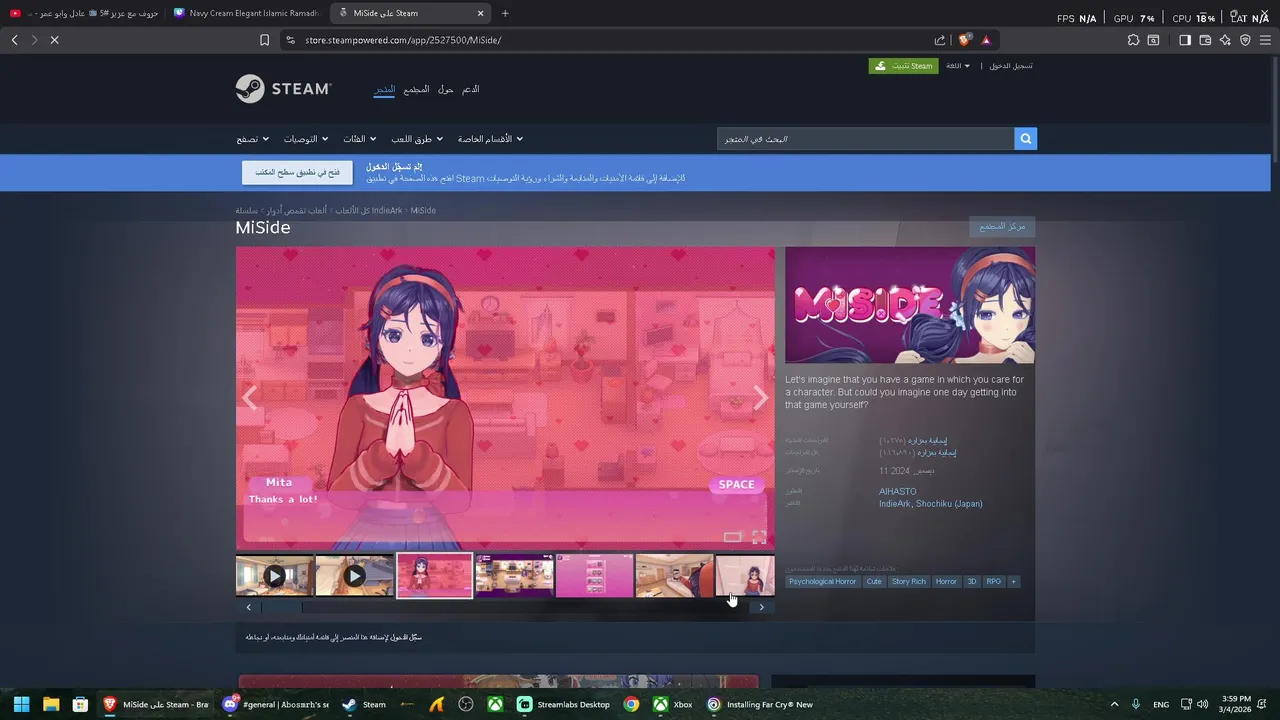Screen dimensions: 1280x720
Task: Show next screenshot with right arrow overlay
Action: 760,398
